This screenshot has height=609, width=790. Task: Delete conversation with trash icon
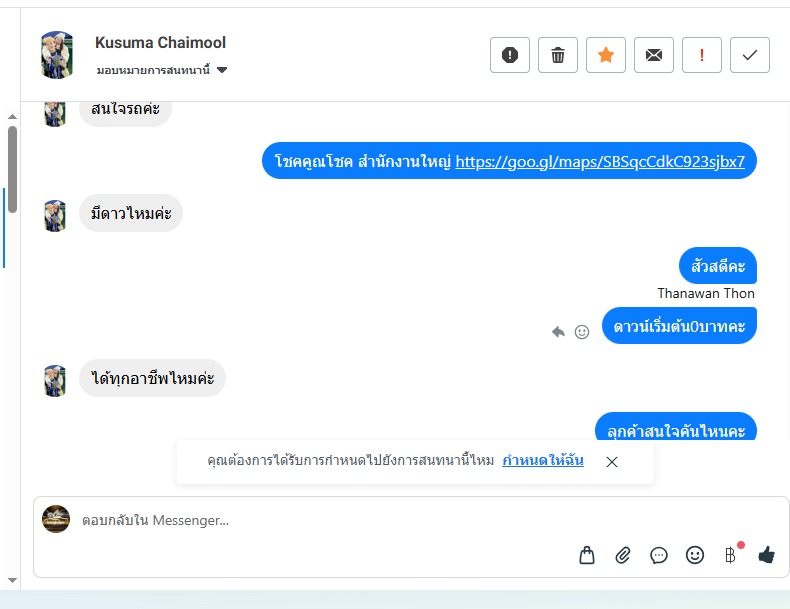pyautogui.click(x=558, y=55)
